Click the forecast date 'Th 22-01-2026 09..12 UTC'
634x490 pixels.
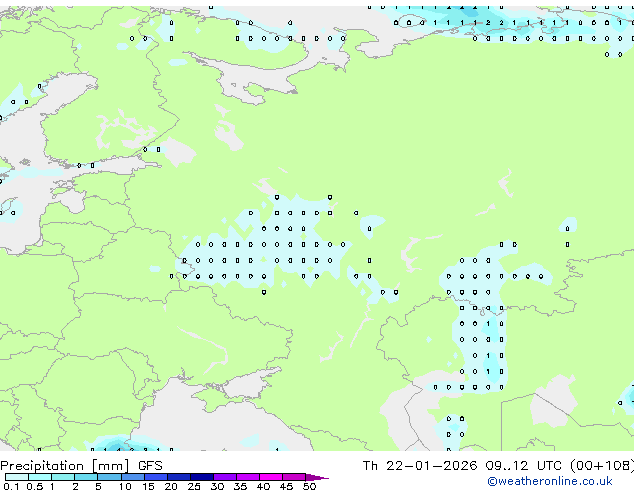tap(463, 466)
